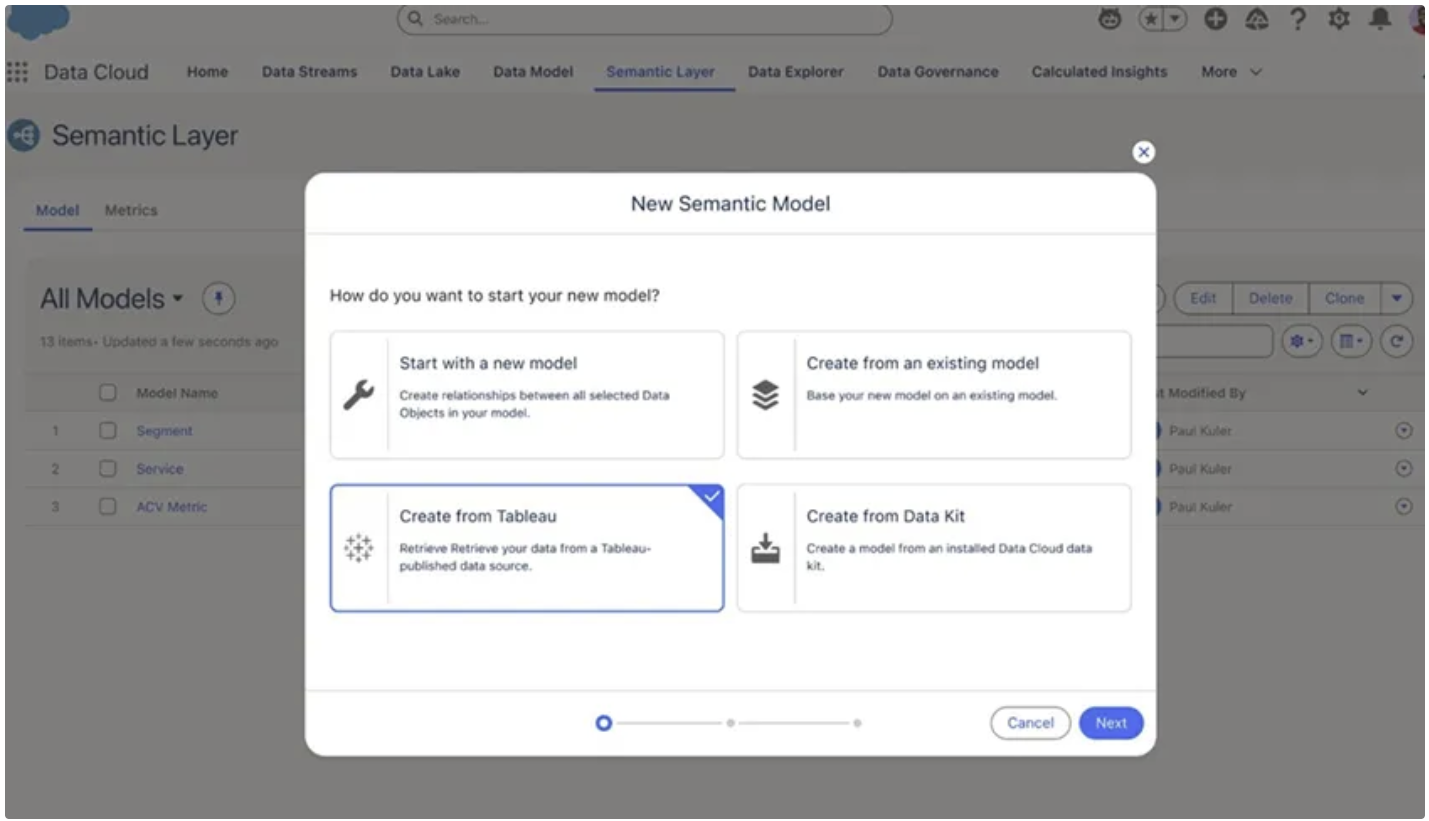
Task: Select the Create from Tableau card
Action: [527, 548]
